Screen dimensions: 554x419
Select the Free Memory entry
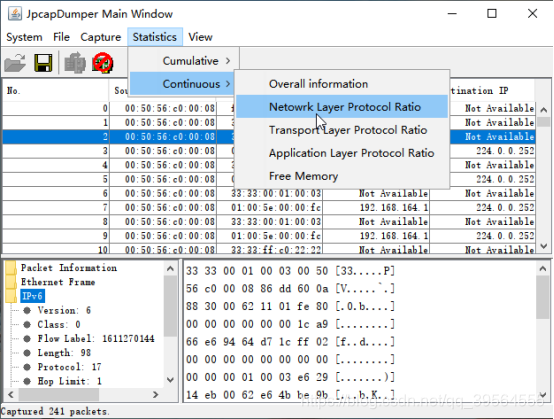342,176
